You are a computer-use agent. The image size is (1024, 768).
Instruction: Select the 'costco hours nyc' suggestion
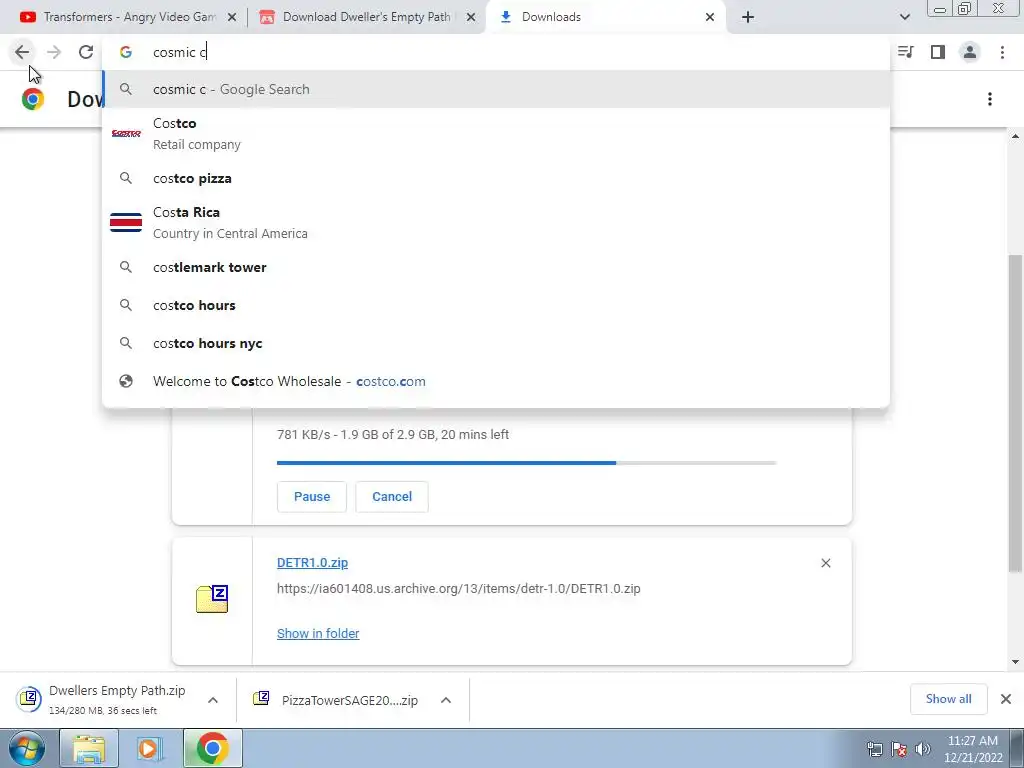[496, 343]
